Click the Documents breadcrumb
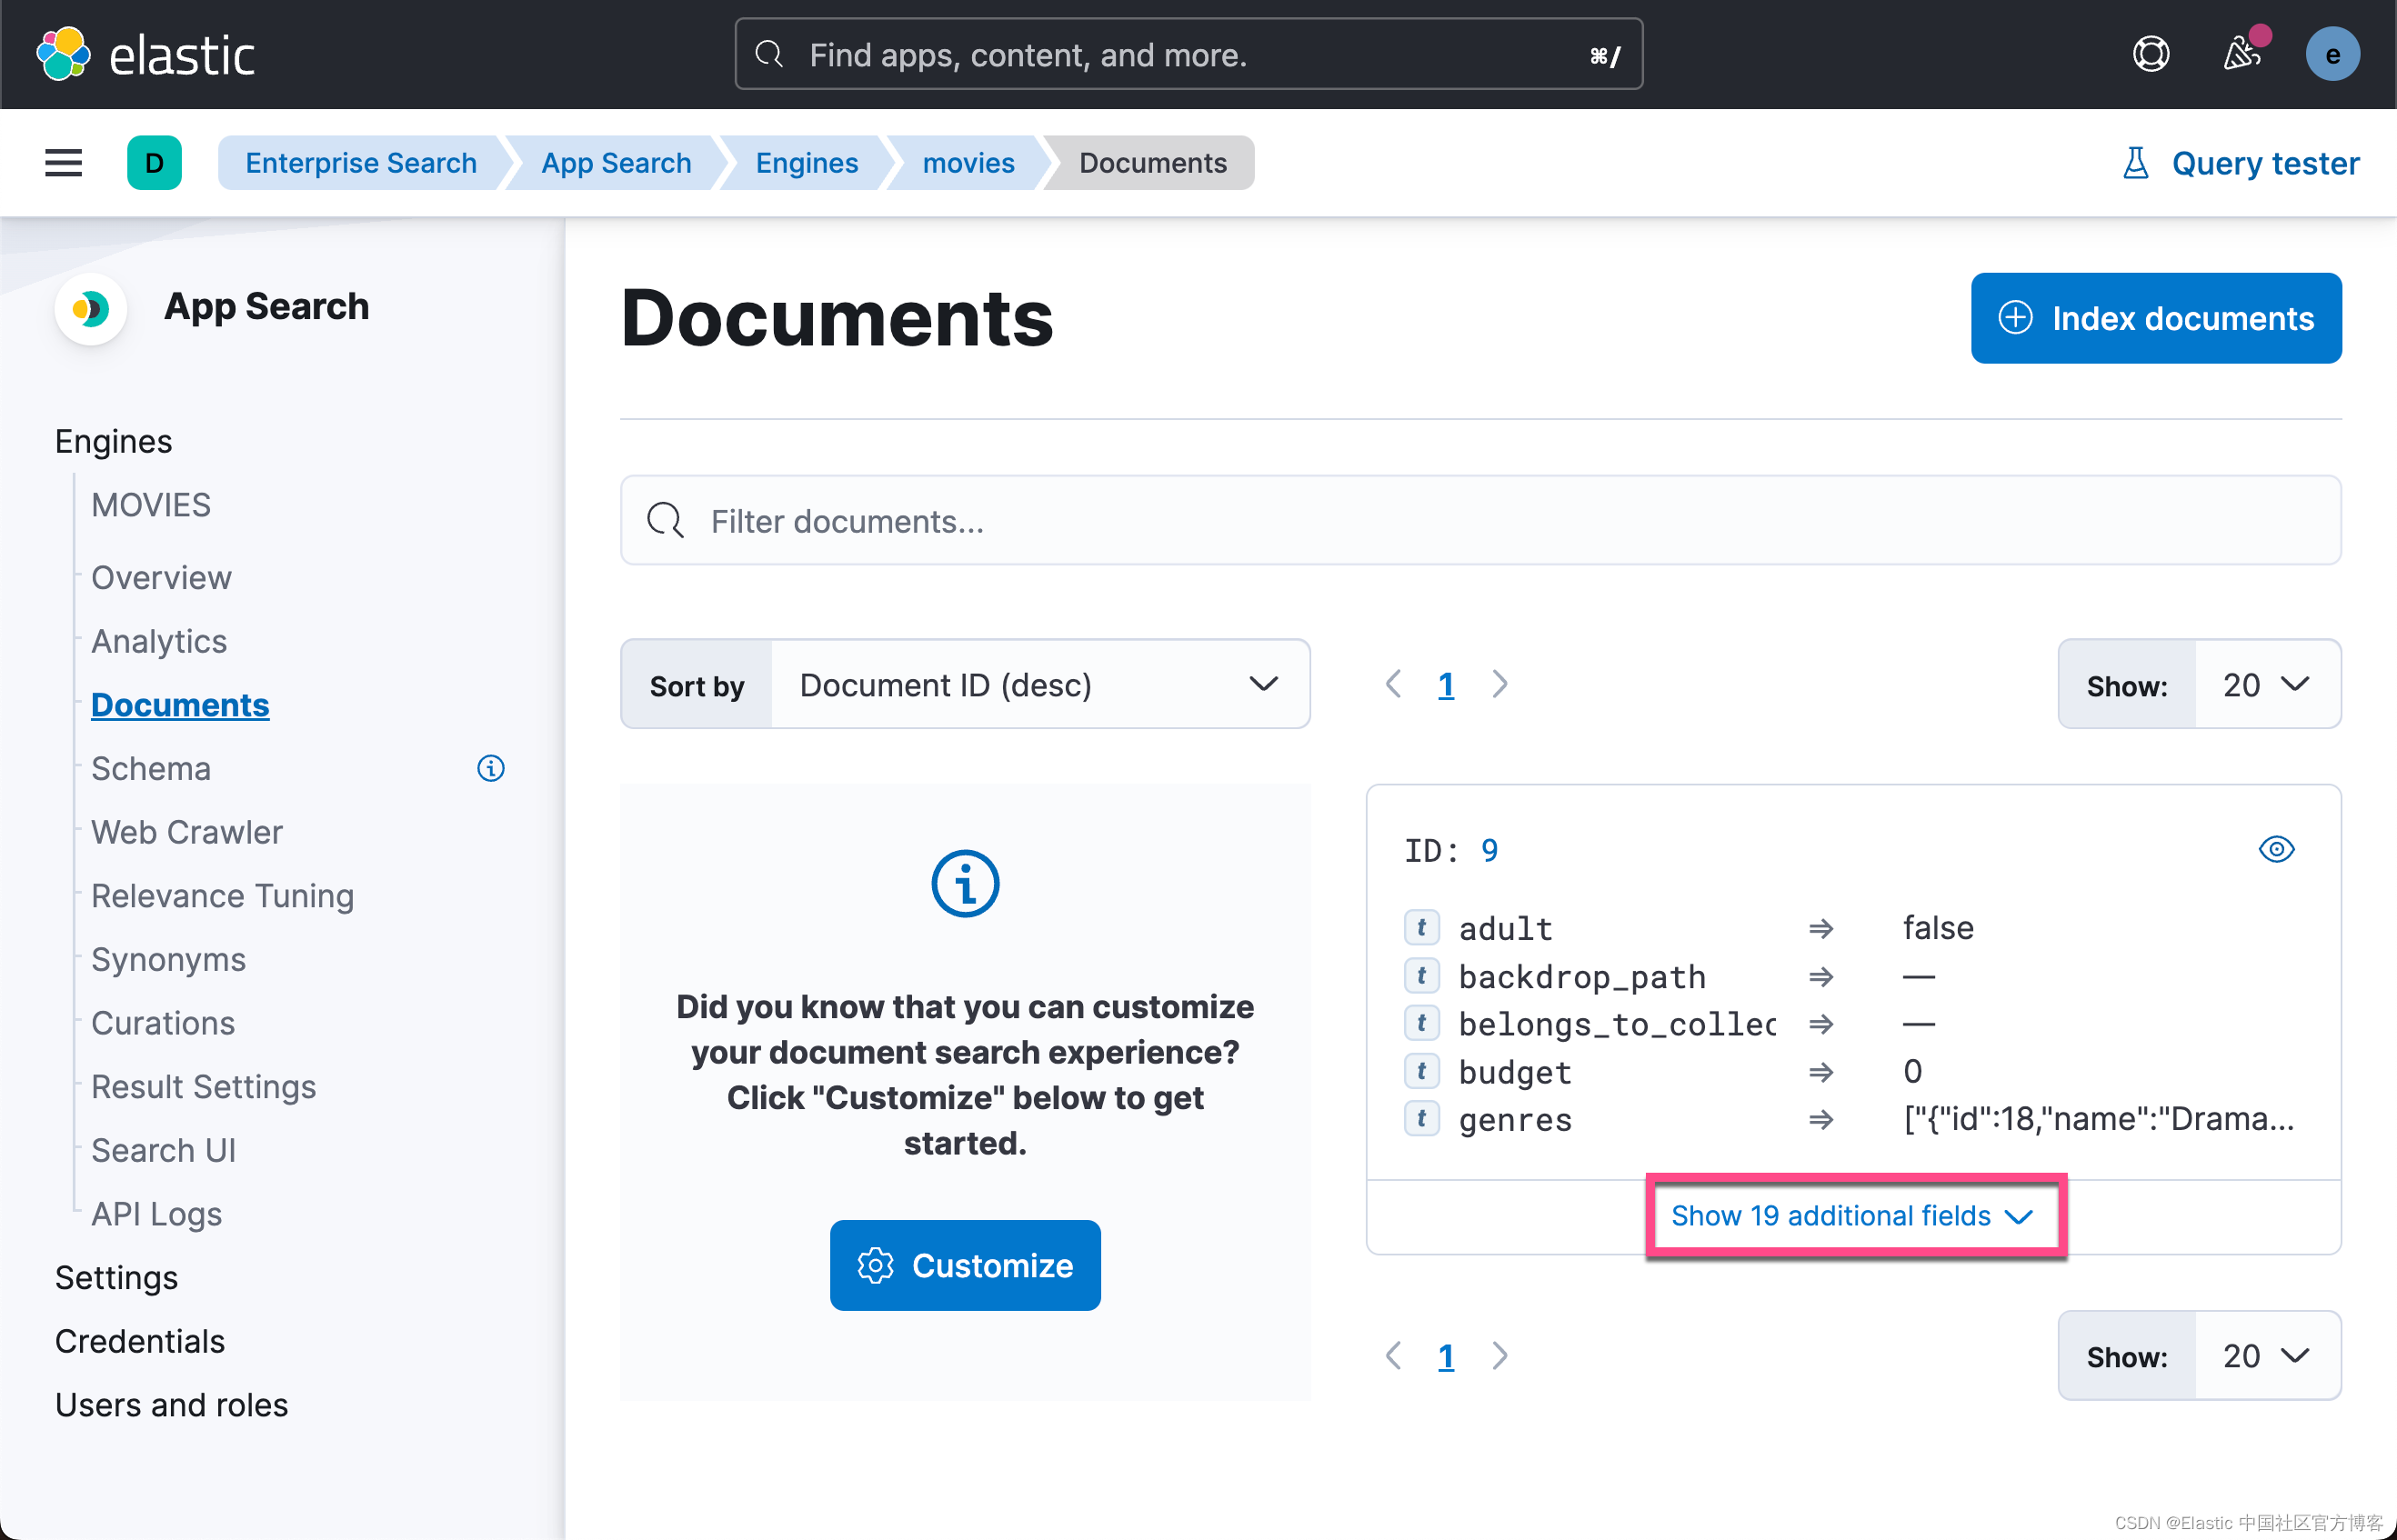 pos(1153,163)
